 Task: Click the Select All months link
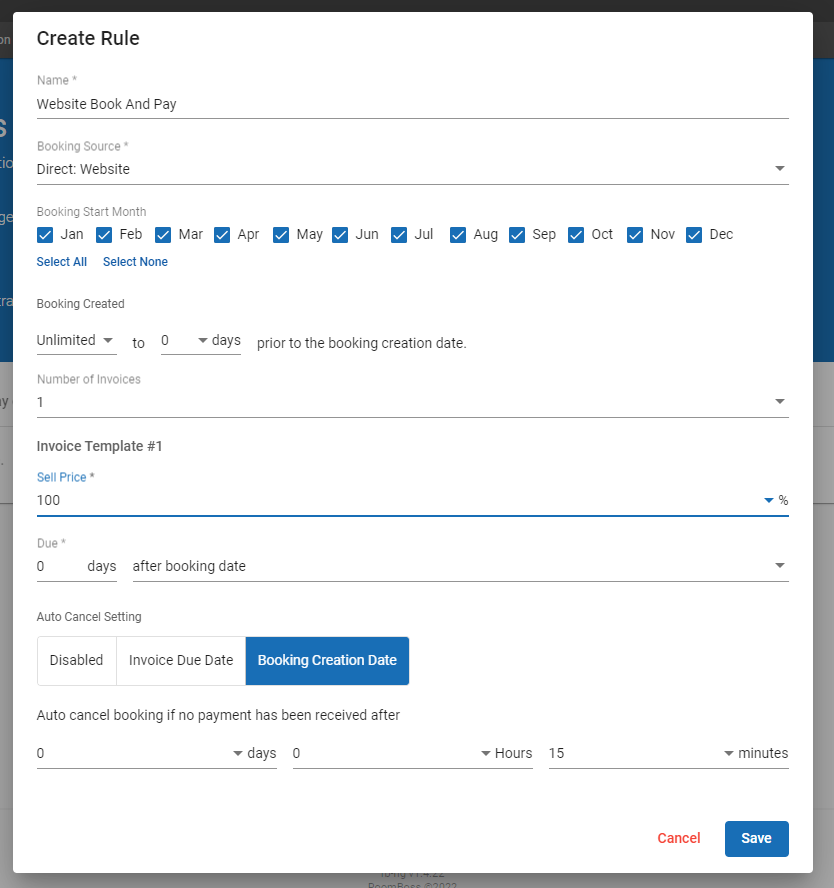(x=62, y=262)
